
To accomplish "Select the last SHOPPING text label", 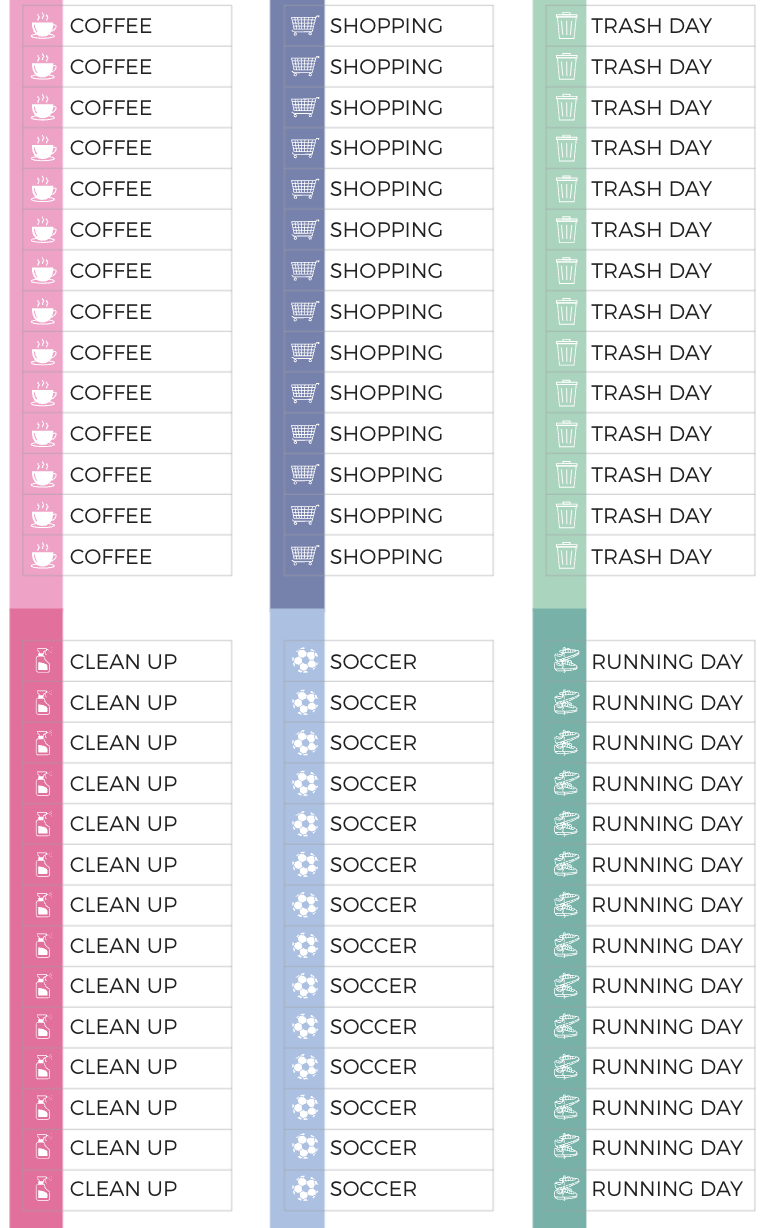I will pos(386,556).
